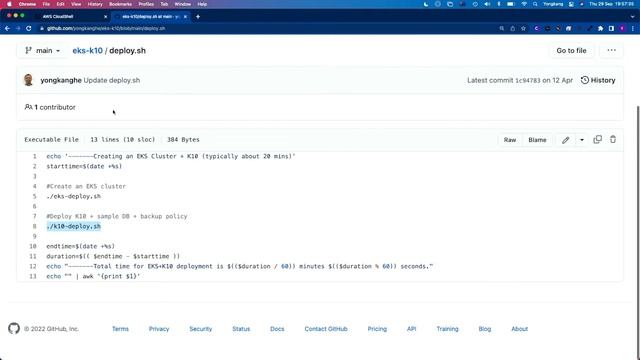Delete this file with the trash icon
Image resolution: width=640 pixels, height=360 pixels.
pyautogui.click(x=613, y=140)
